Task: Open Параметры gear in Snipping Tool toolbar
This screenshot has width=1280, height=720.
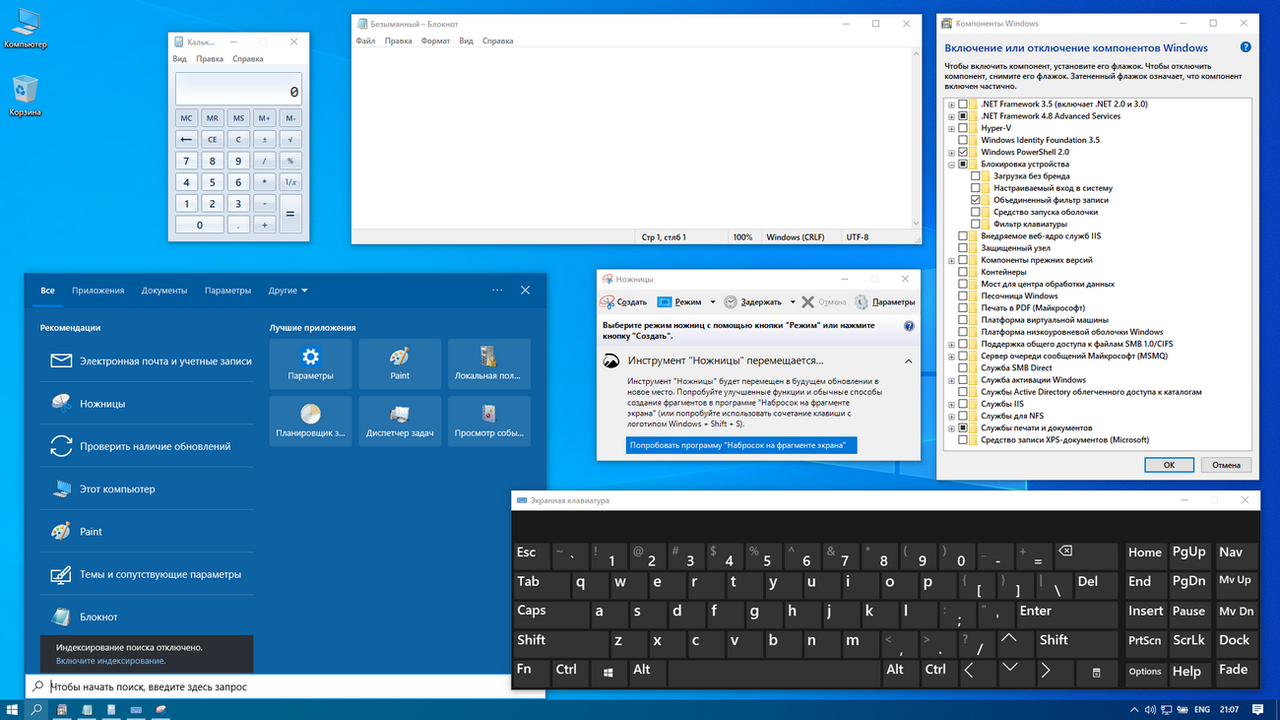Action: pyautogui.click(x=885, y=301)
